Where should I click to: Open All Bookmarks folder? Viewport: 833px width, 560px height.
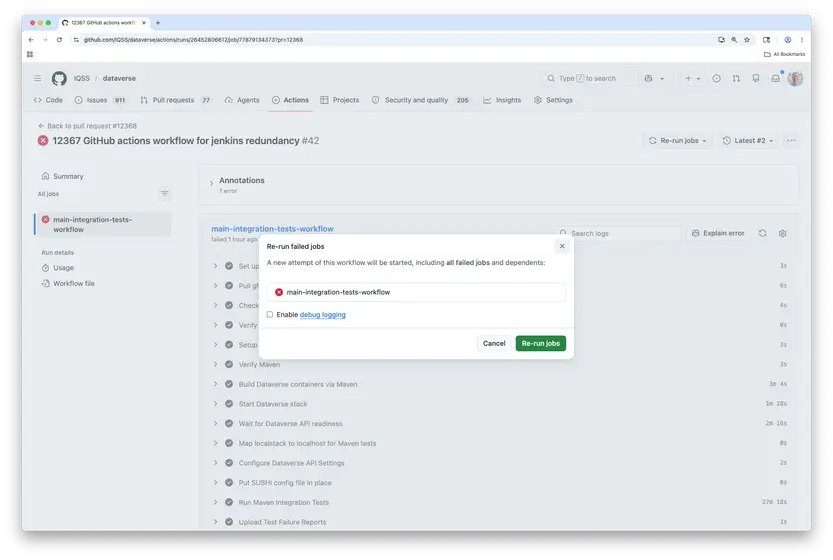(784, 54)
